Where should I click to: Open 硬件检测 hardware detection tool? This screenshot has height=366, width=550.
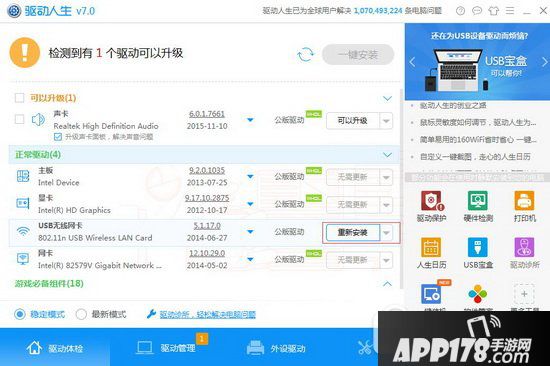[478, 206]
